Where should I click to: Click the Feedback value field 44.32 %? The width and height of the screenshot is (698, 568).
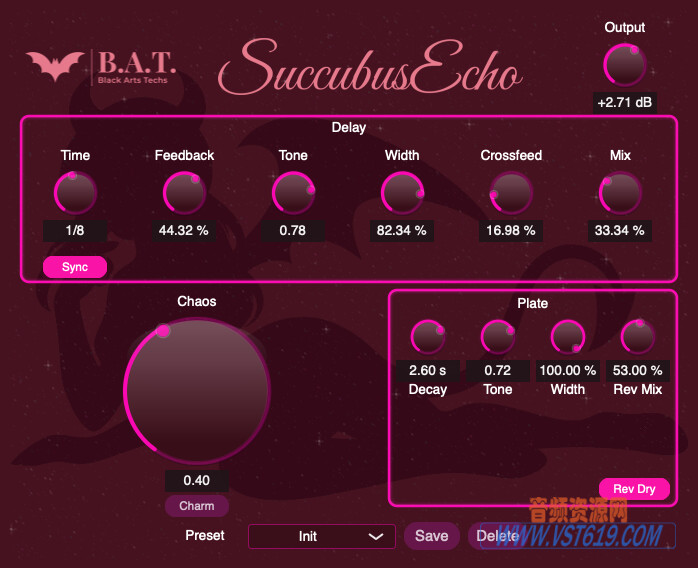(184, 230)
